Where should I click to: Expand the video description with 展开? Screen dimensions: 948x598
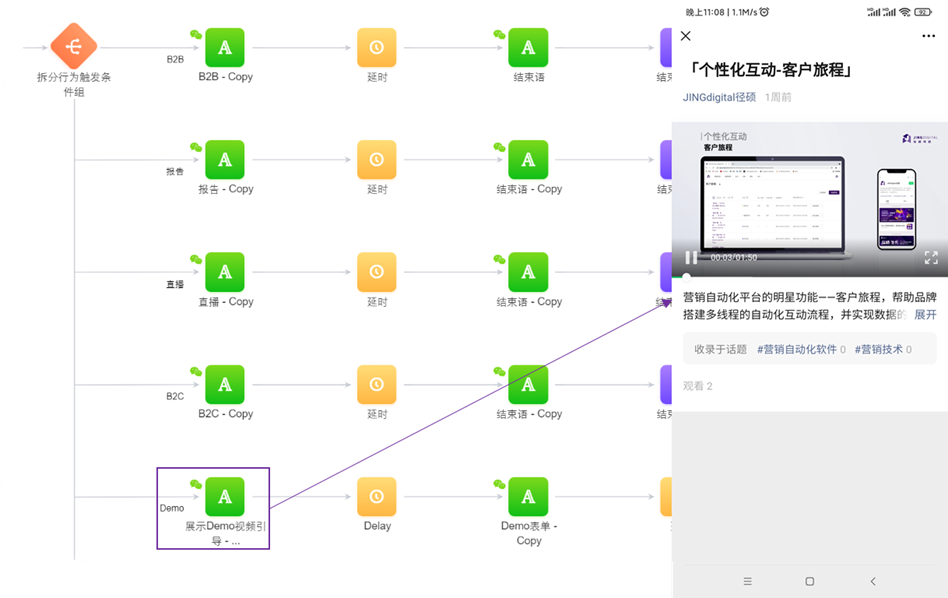[925, 312]
